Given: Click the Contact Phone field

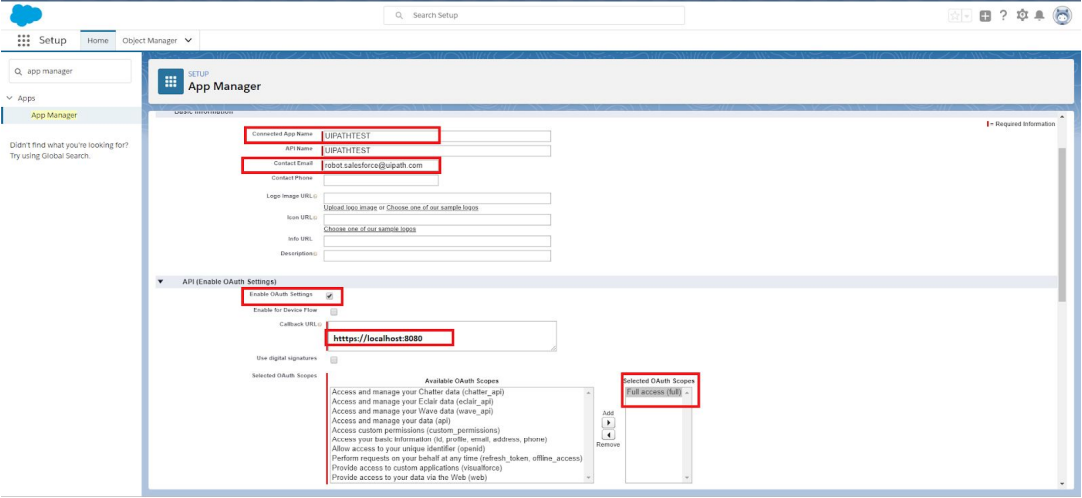Looking at the screenshot, I should click(381, 180).
